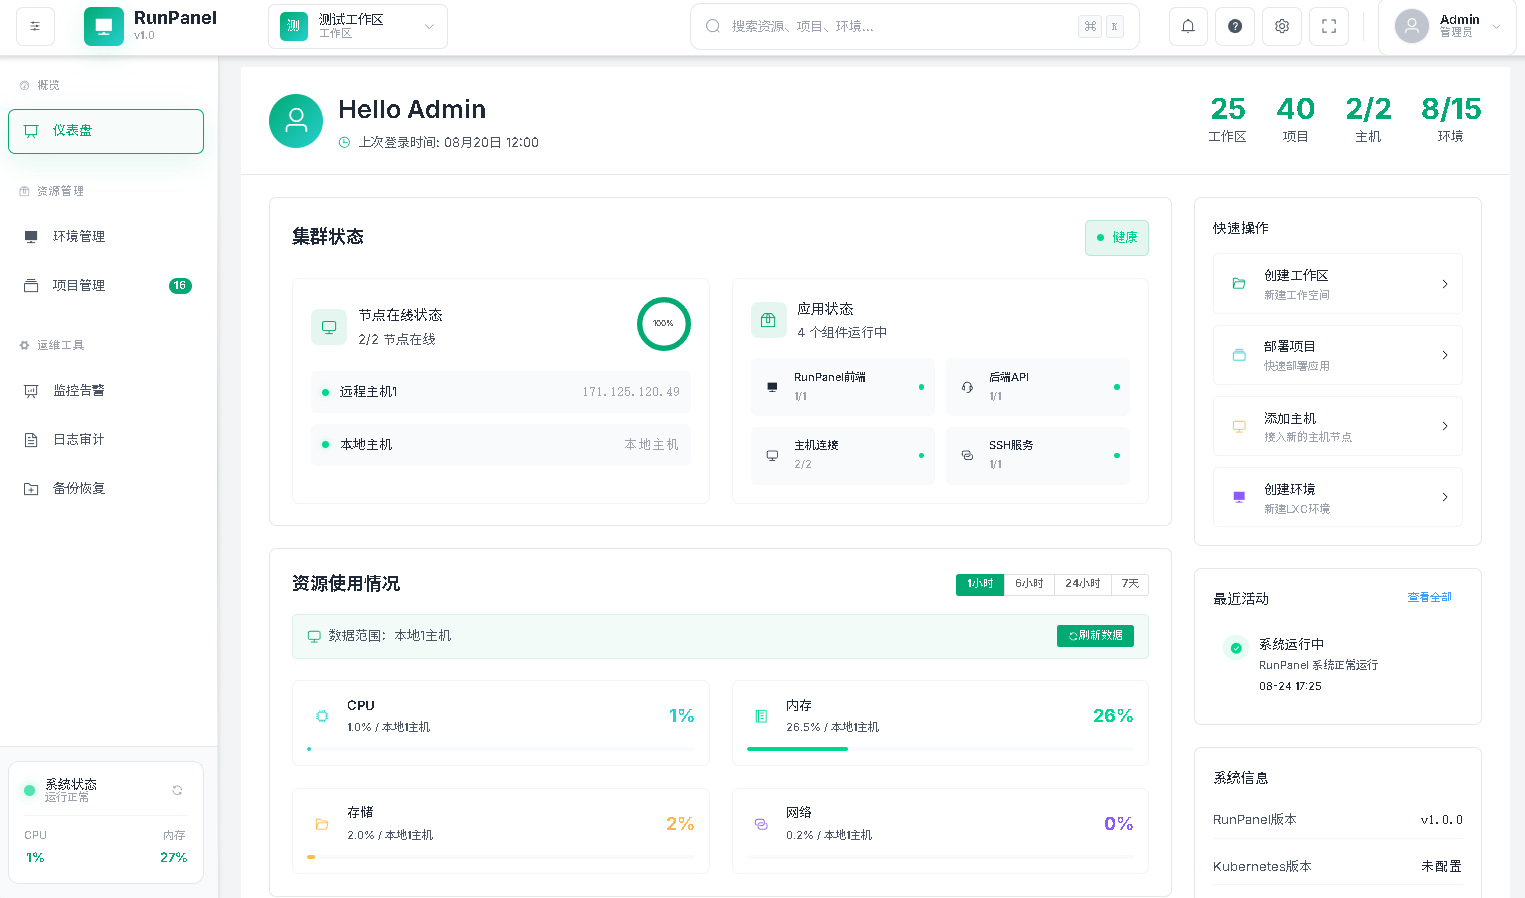Click the 内存 memory icon
This screenshot has width=1525, height=898.
tap(761, 716)
